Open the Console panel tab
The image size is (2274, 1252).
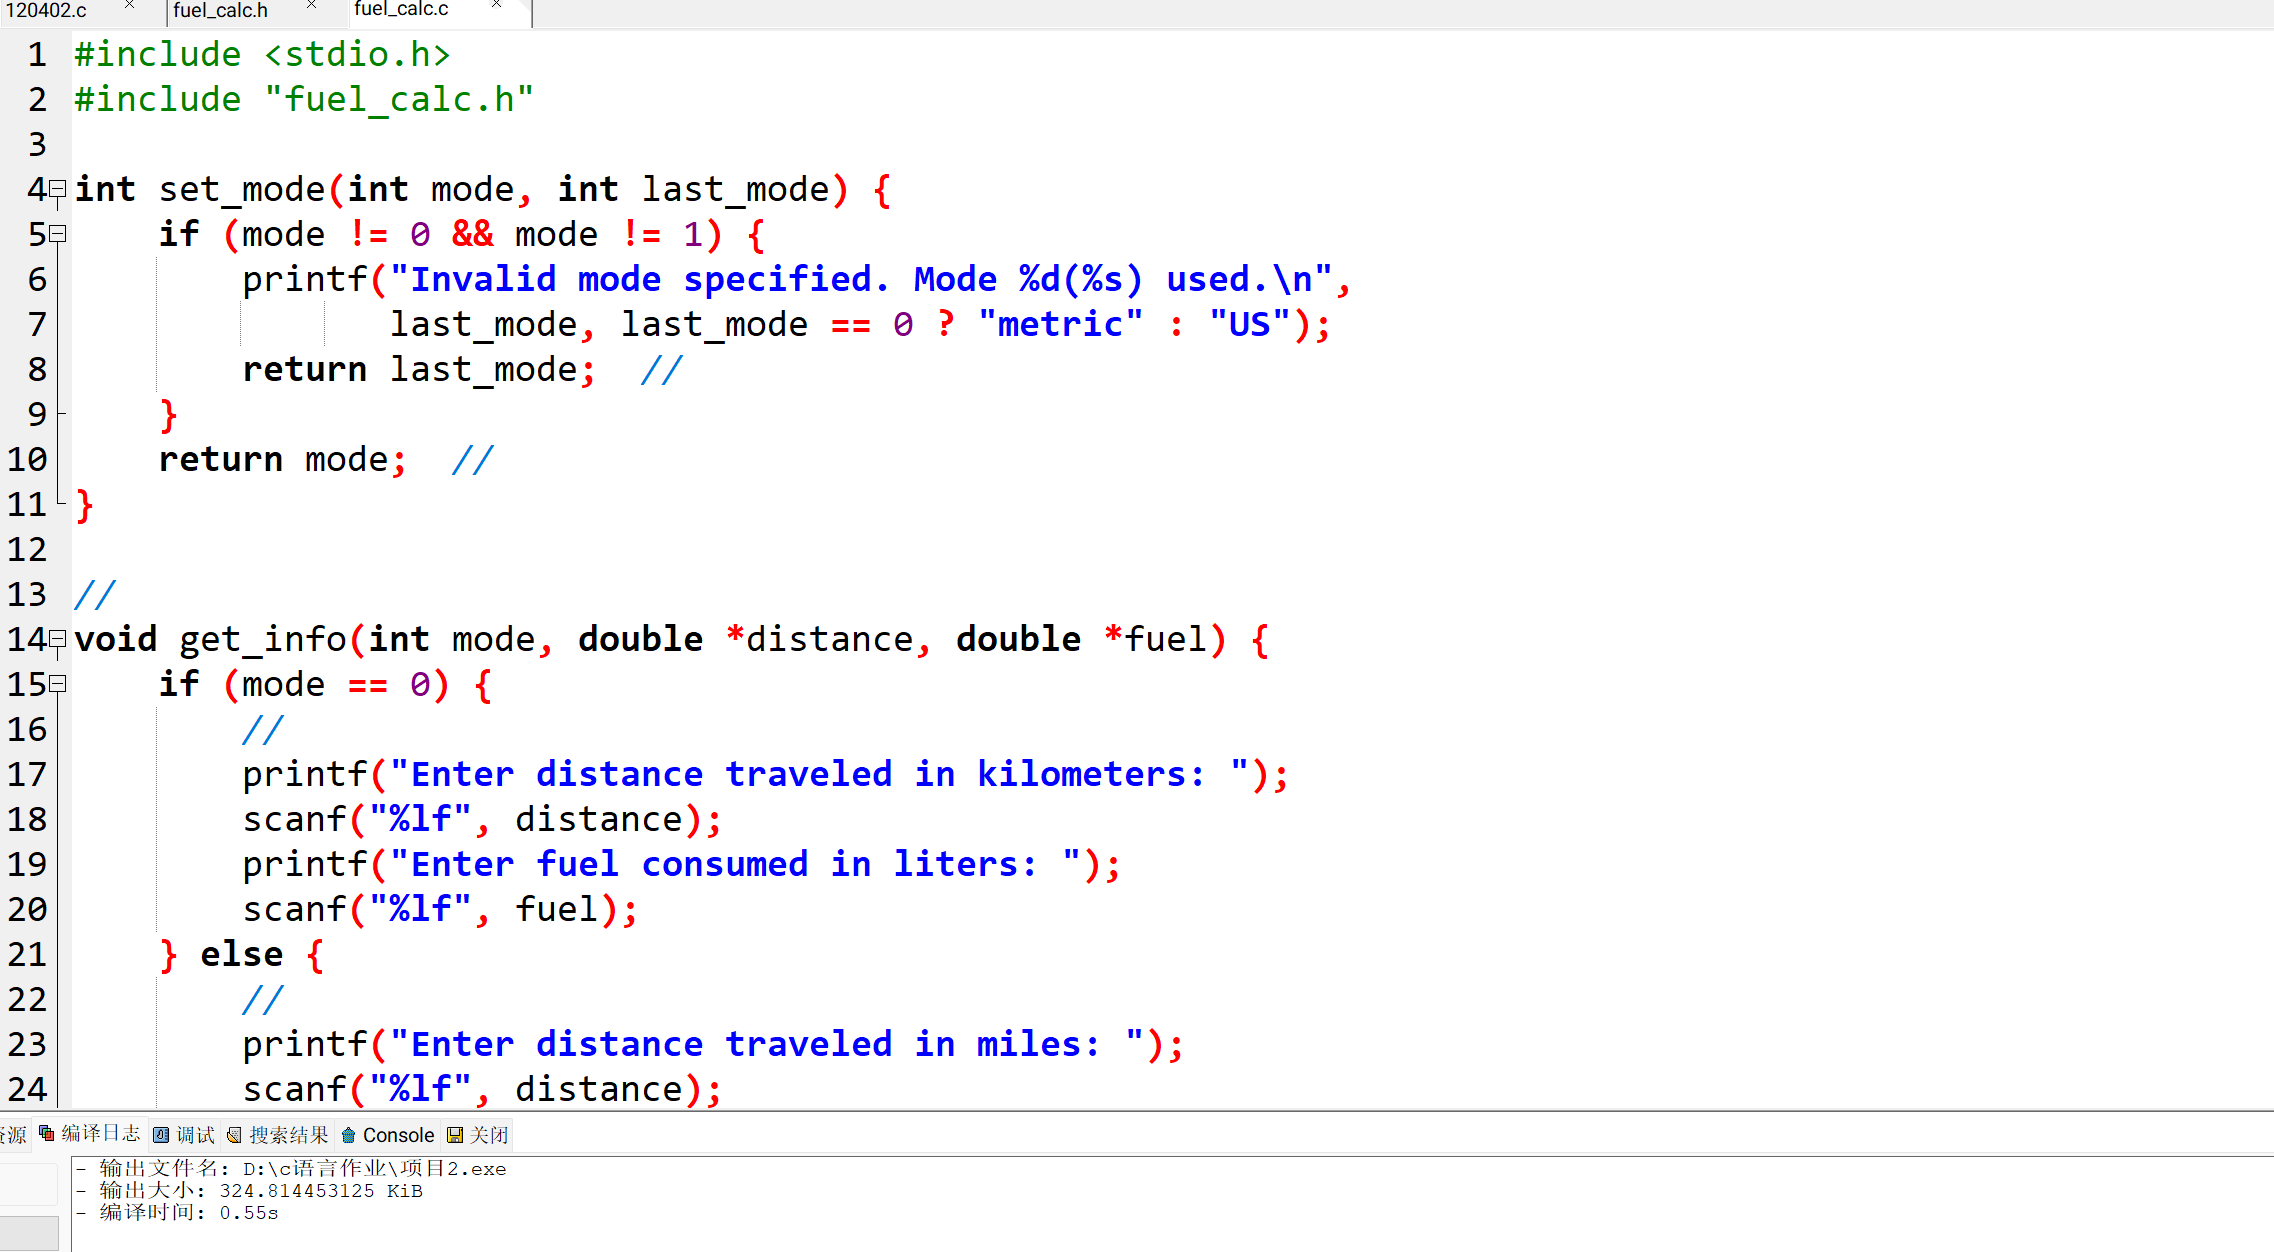pyautogui.click(x=398, y=1135)
